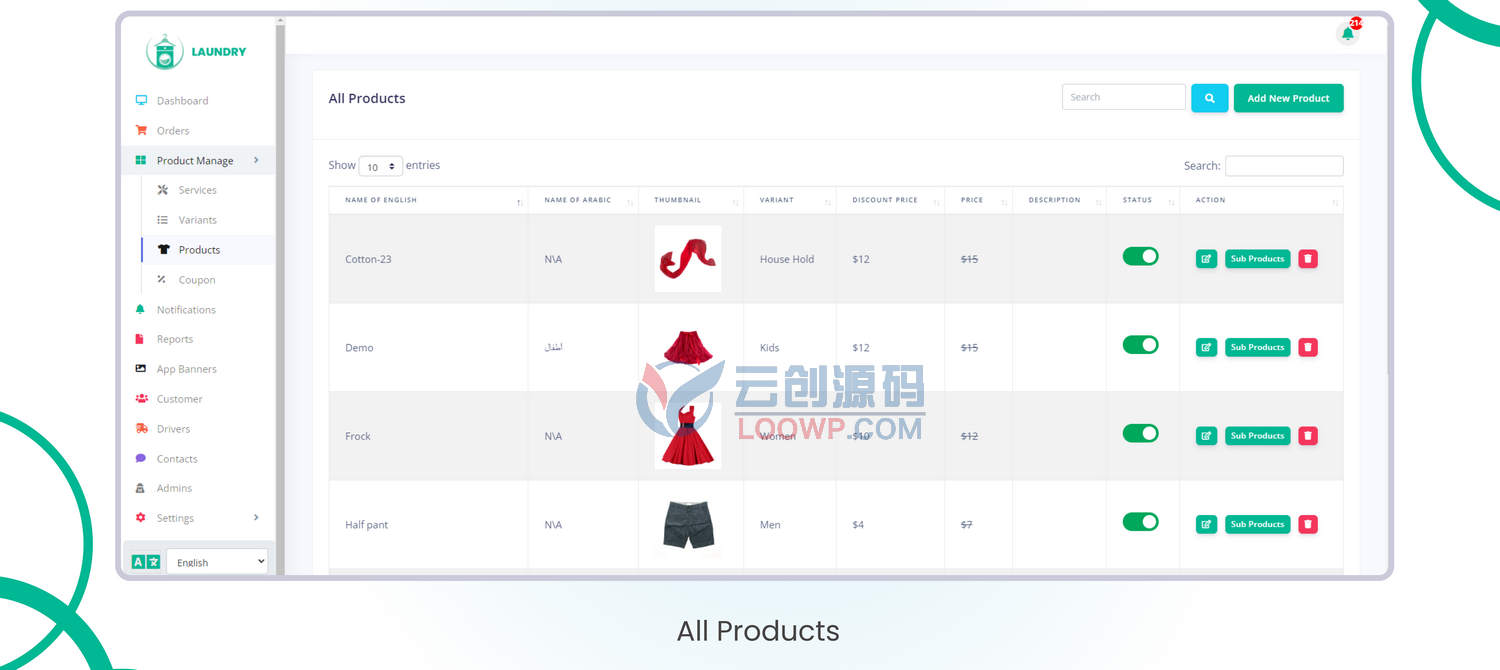The height and width of the screenshot is (670, 1500).
Task: Click the Contacts chat bubble icon
Action: (x=141, y=458)
